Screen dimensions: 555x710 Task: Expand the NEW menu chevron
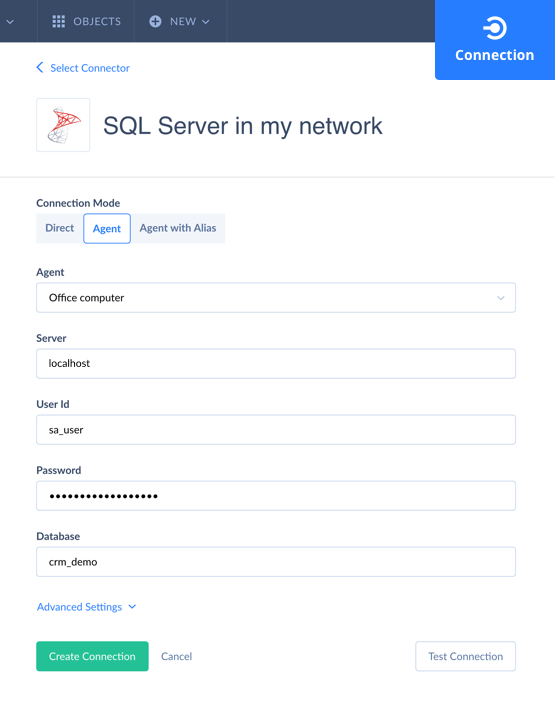[206, 21]
